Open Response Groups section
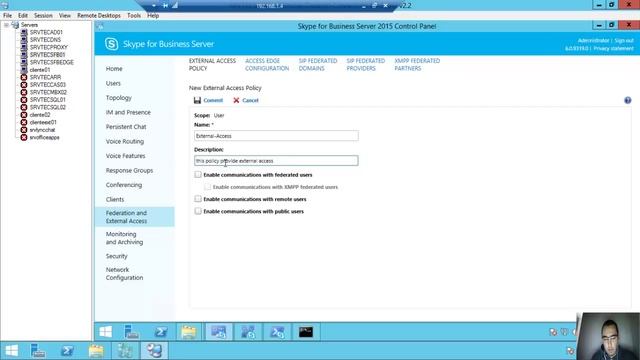Screen dimensions: 640x360 [x=129, y=171]
